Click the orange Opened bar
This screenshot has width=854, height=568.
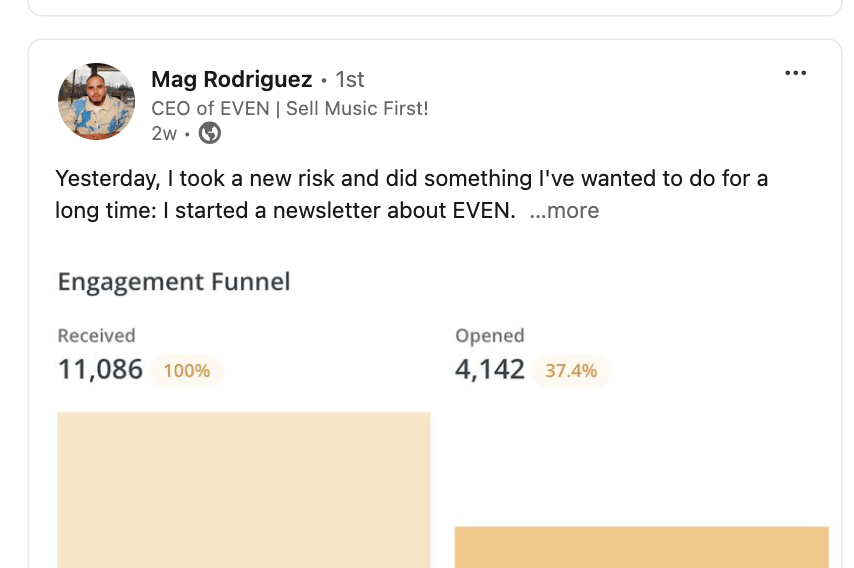(x=641, y=547)
